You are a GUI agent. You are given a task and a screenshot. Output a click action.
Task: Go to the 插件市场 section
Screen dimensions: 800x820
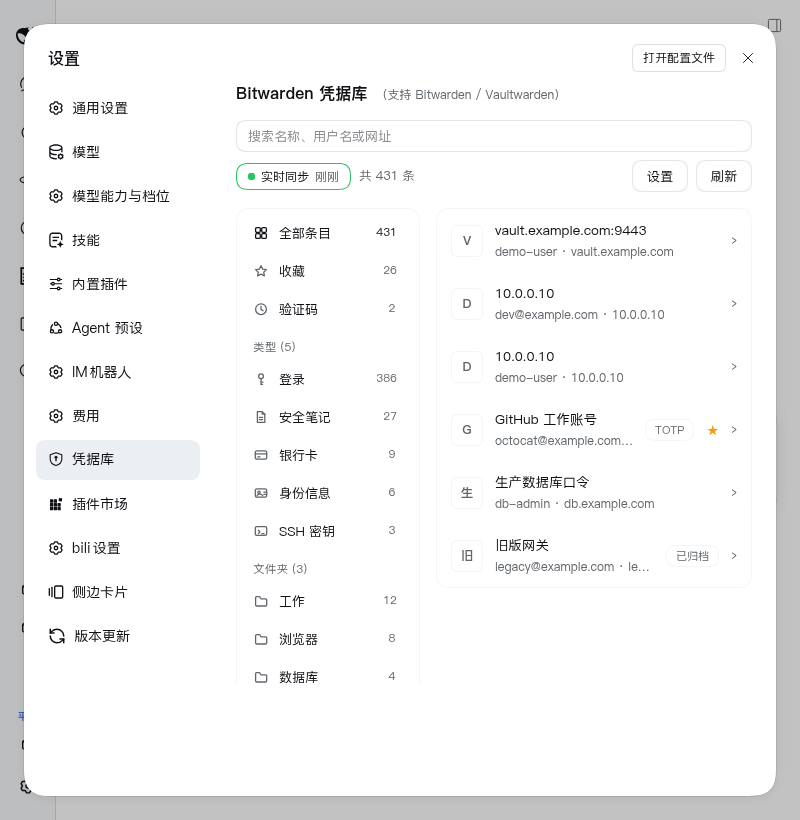(118, 504)
